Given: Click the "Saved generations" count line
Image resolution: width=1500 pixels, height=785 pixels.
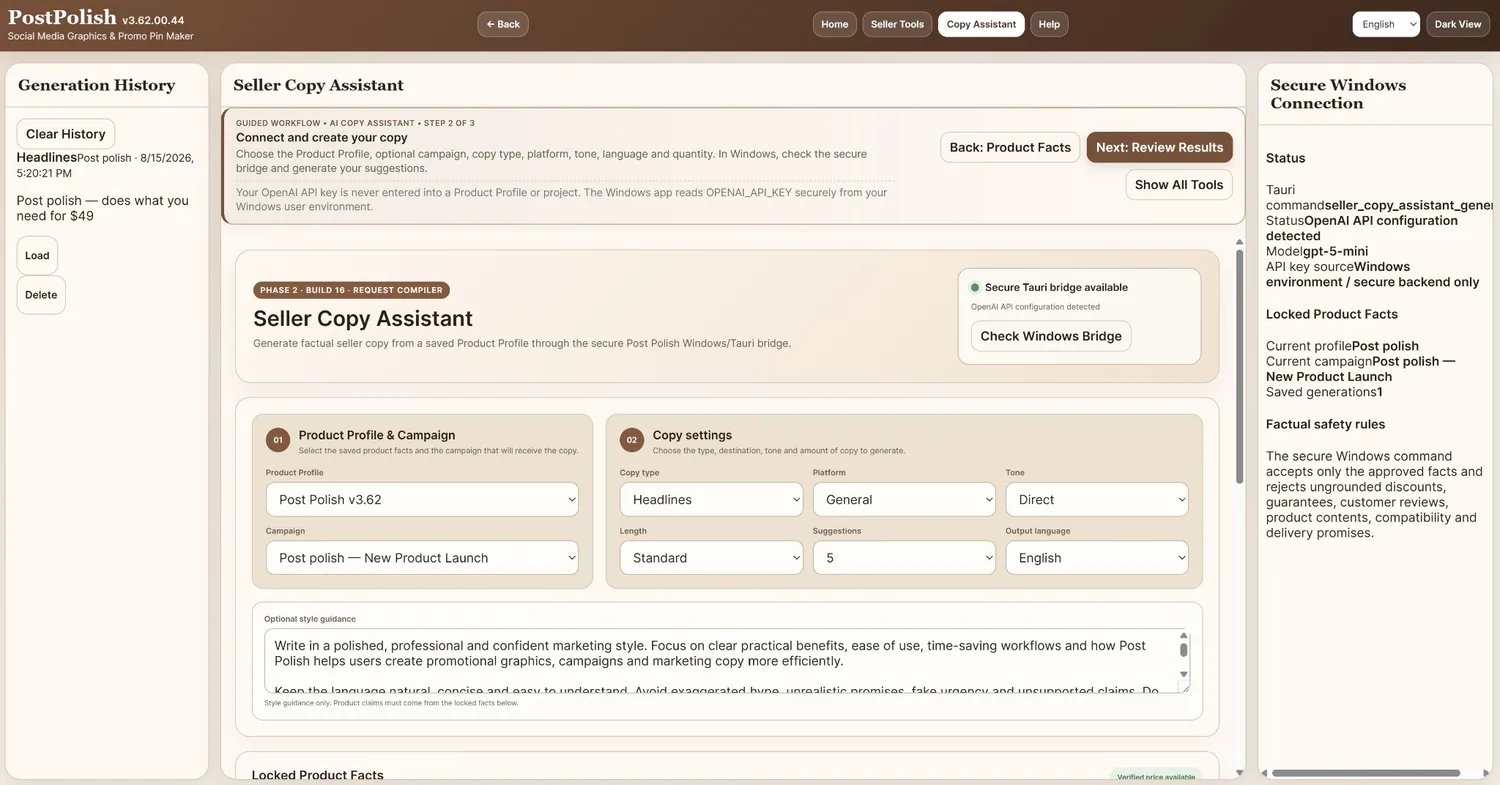Looking at the screenshot, I should tap(1324, 392).
